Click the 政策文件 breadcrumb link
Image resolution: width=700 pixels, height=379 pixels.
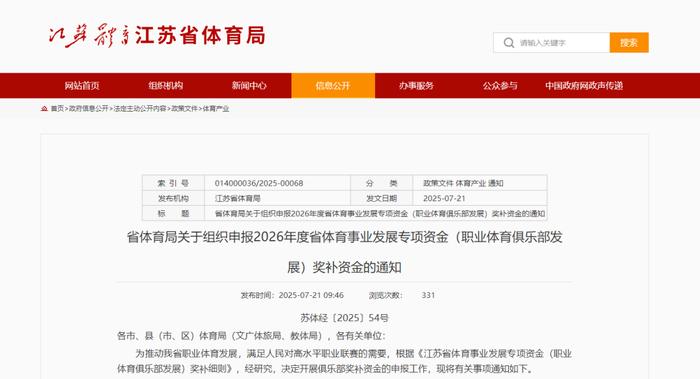tap(184, 108)
